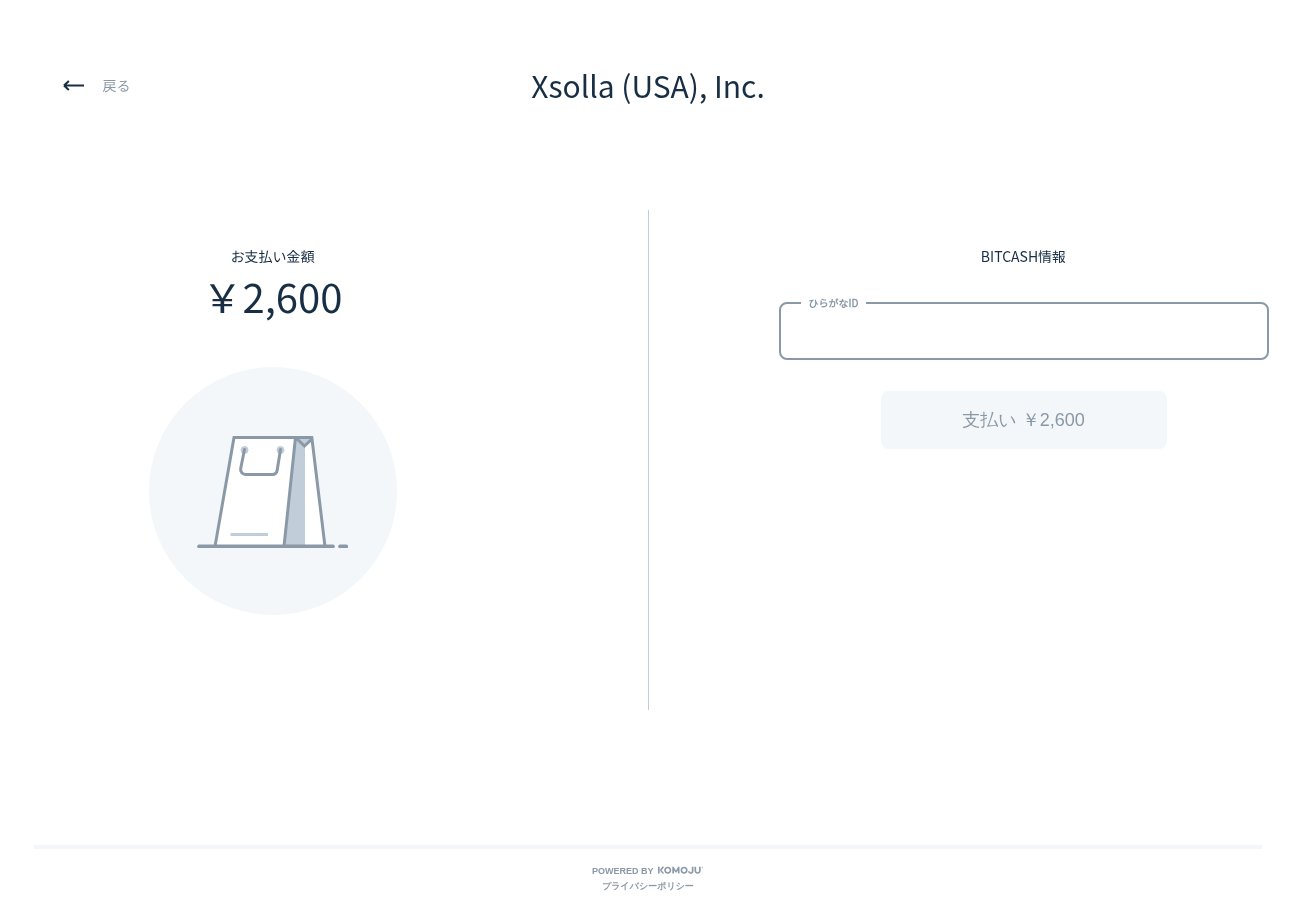Click the 戻る back link text

[x=116, y=86]
